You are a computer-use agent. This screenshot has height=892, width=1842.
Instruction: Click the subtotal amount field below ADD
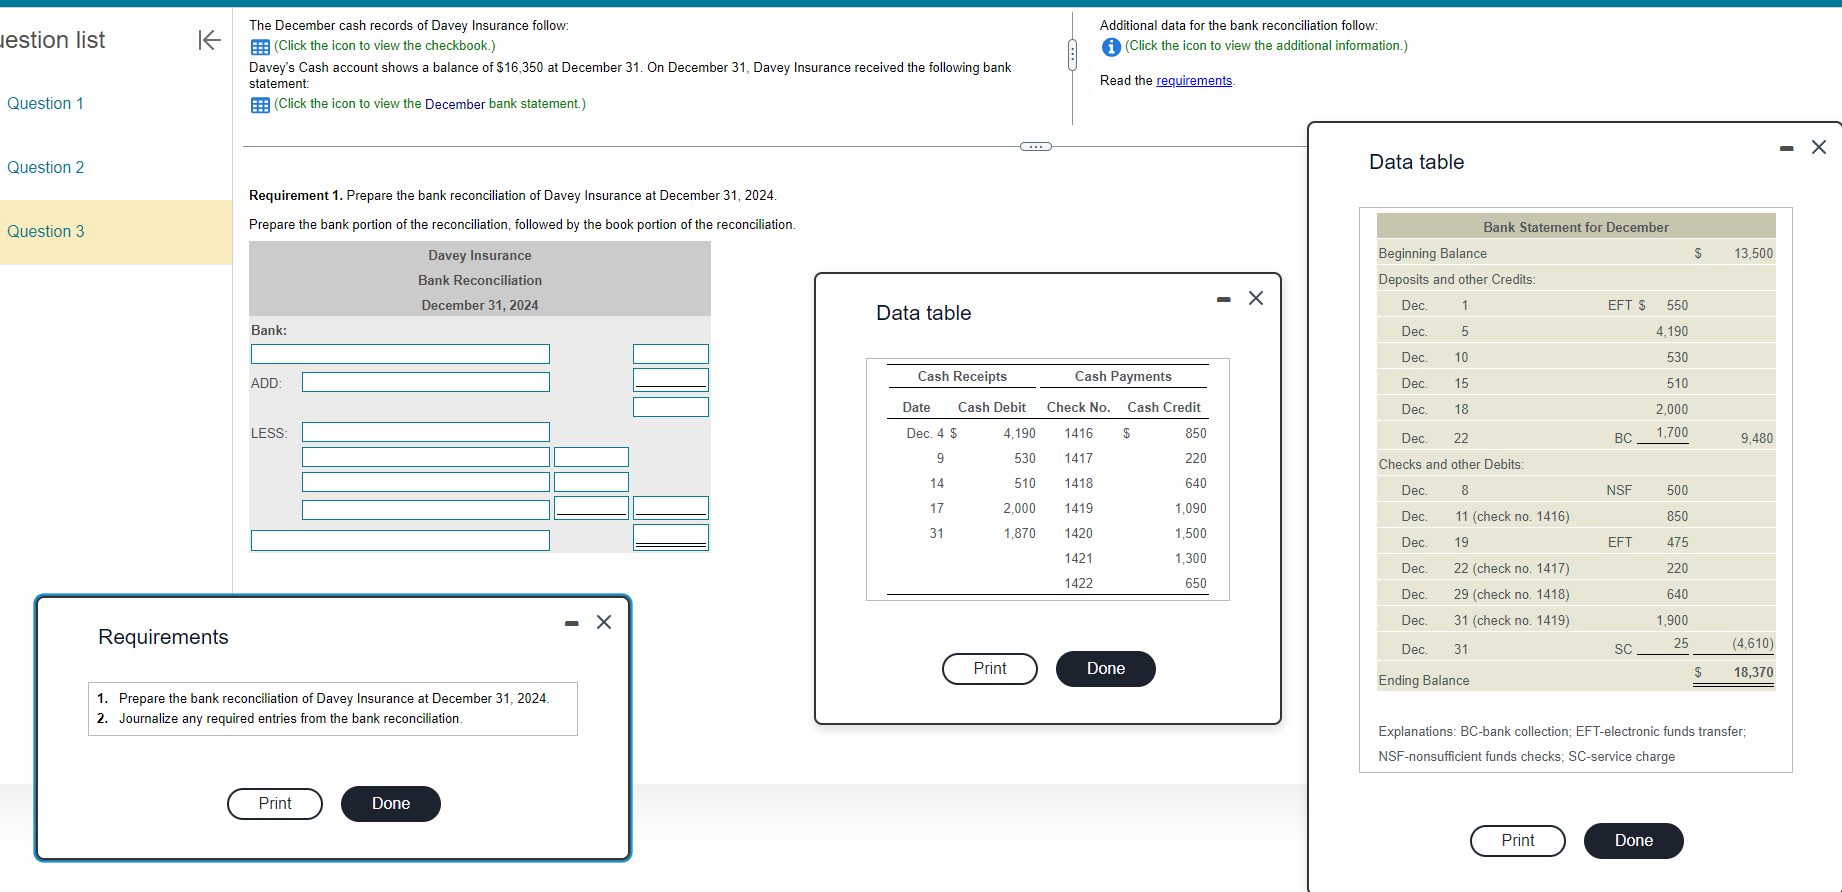coord(671,407)
